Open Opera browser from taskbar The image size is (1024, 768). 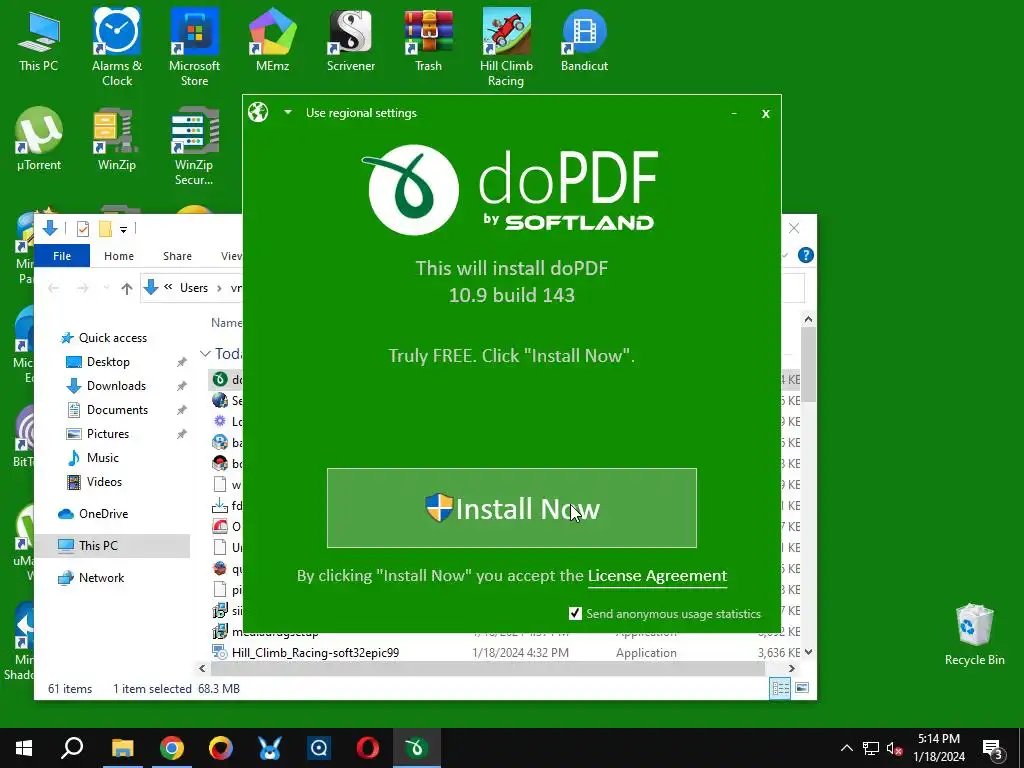click(368, 748)
